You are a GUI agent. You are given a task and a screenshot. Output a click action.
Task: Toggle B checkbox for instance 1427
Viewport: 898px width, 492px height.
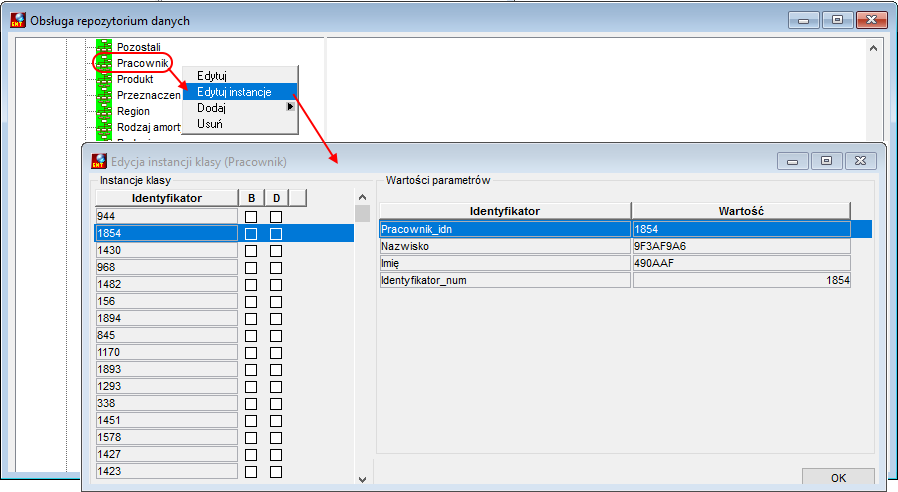coord(251,455)
